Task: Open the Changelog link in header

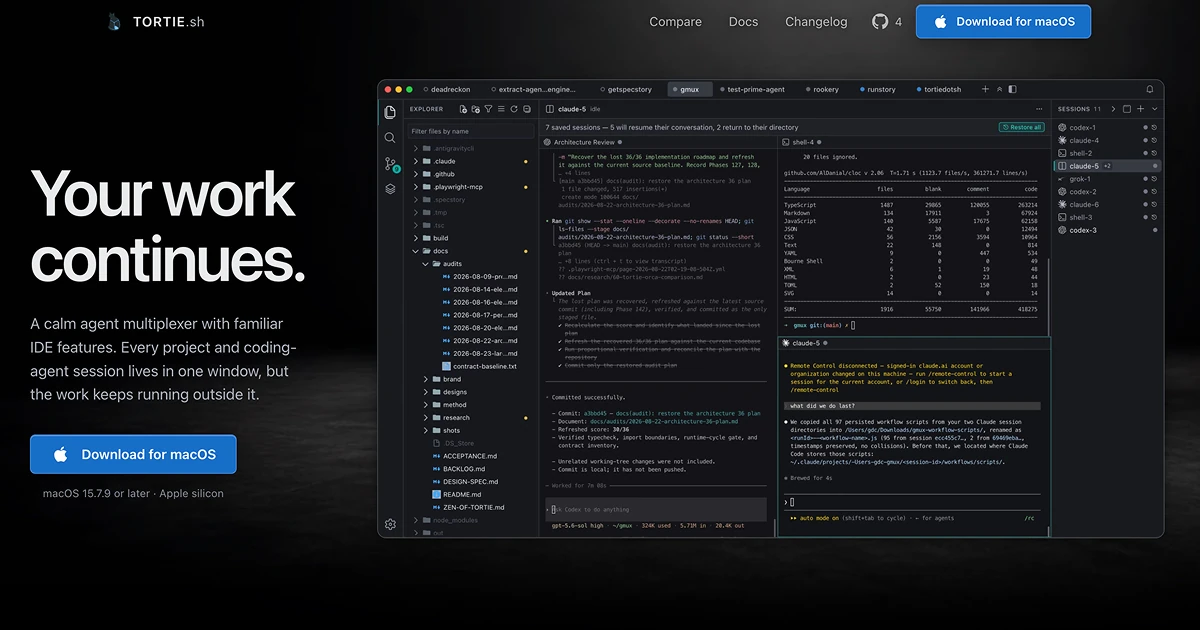Action: pyautogui.click(x=816, y=21)
